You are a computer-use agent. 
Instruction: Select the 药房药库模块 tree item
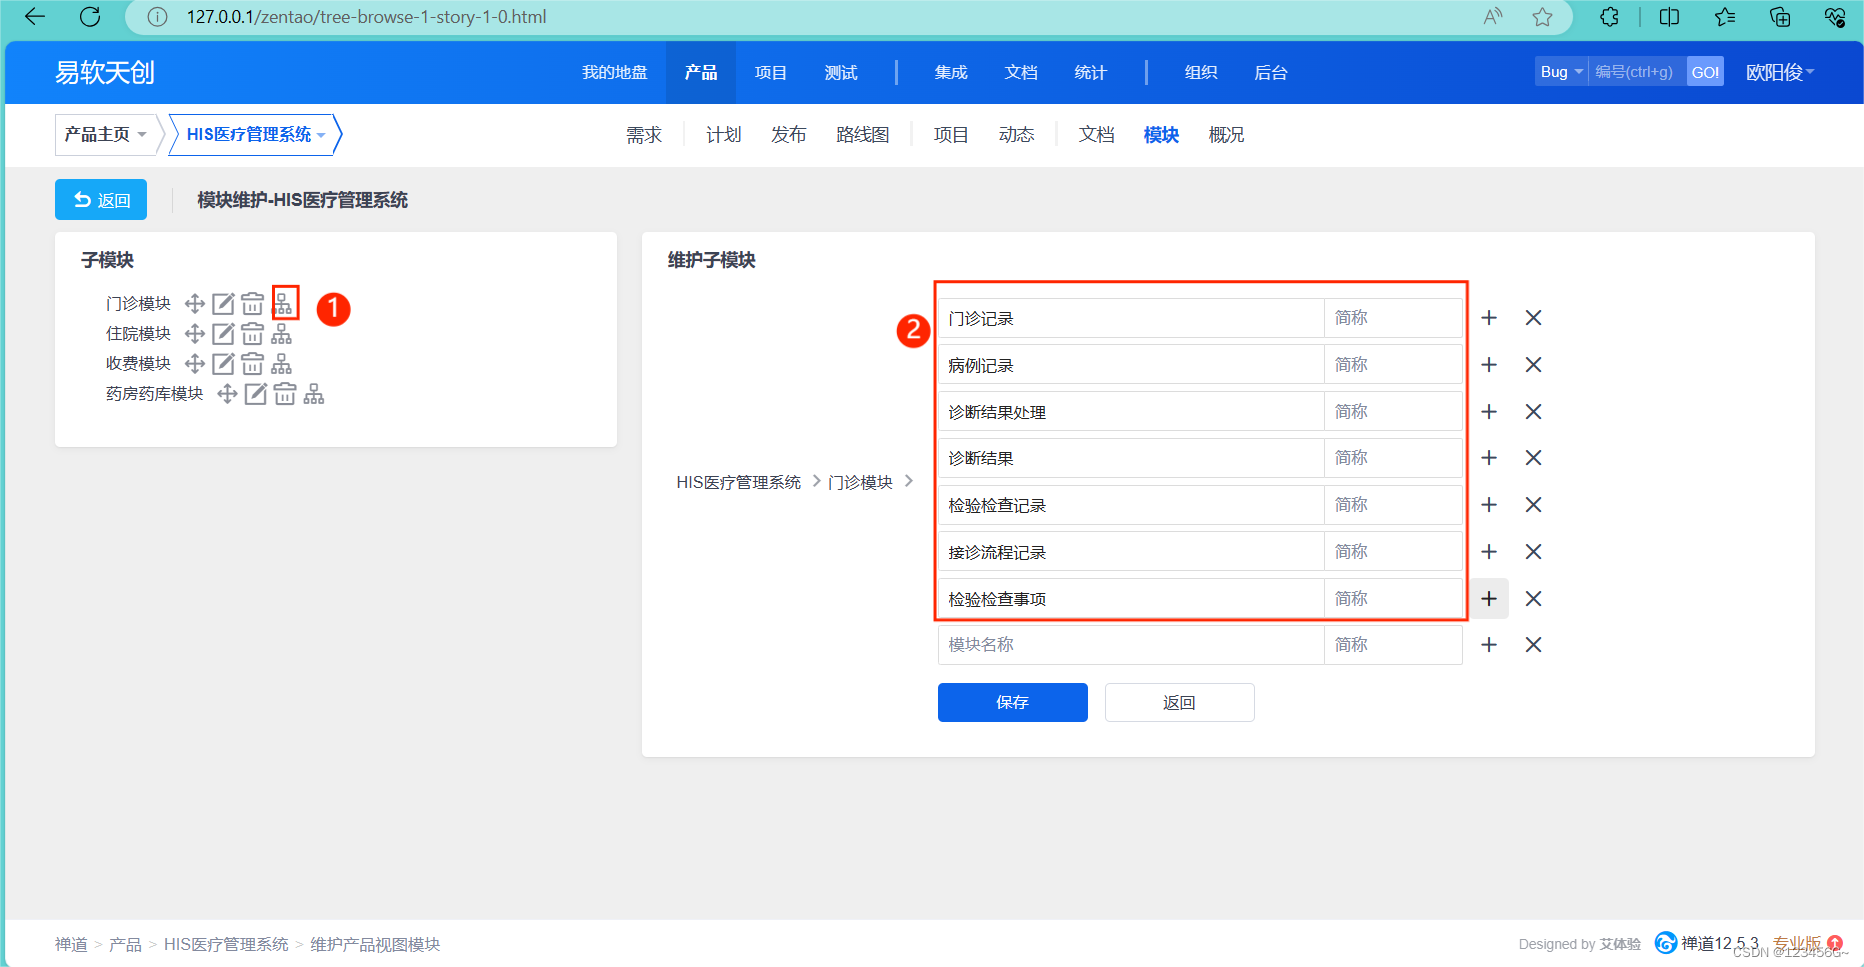(155, 394)
